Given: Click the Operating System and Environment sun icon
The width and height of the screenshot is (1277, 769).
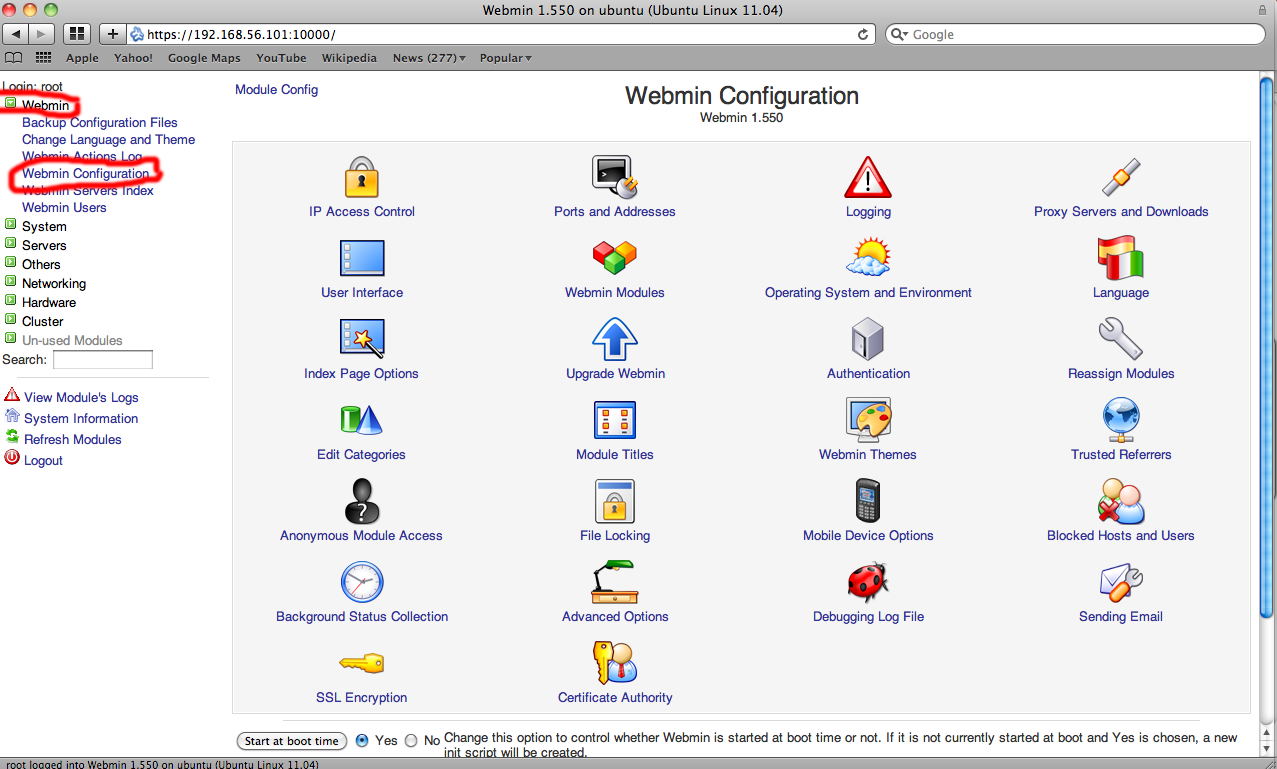Looking at the screenshot, I should 867,258.
